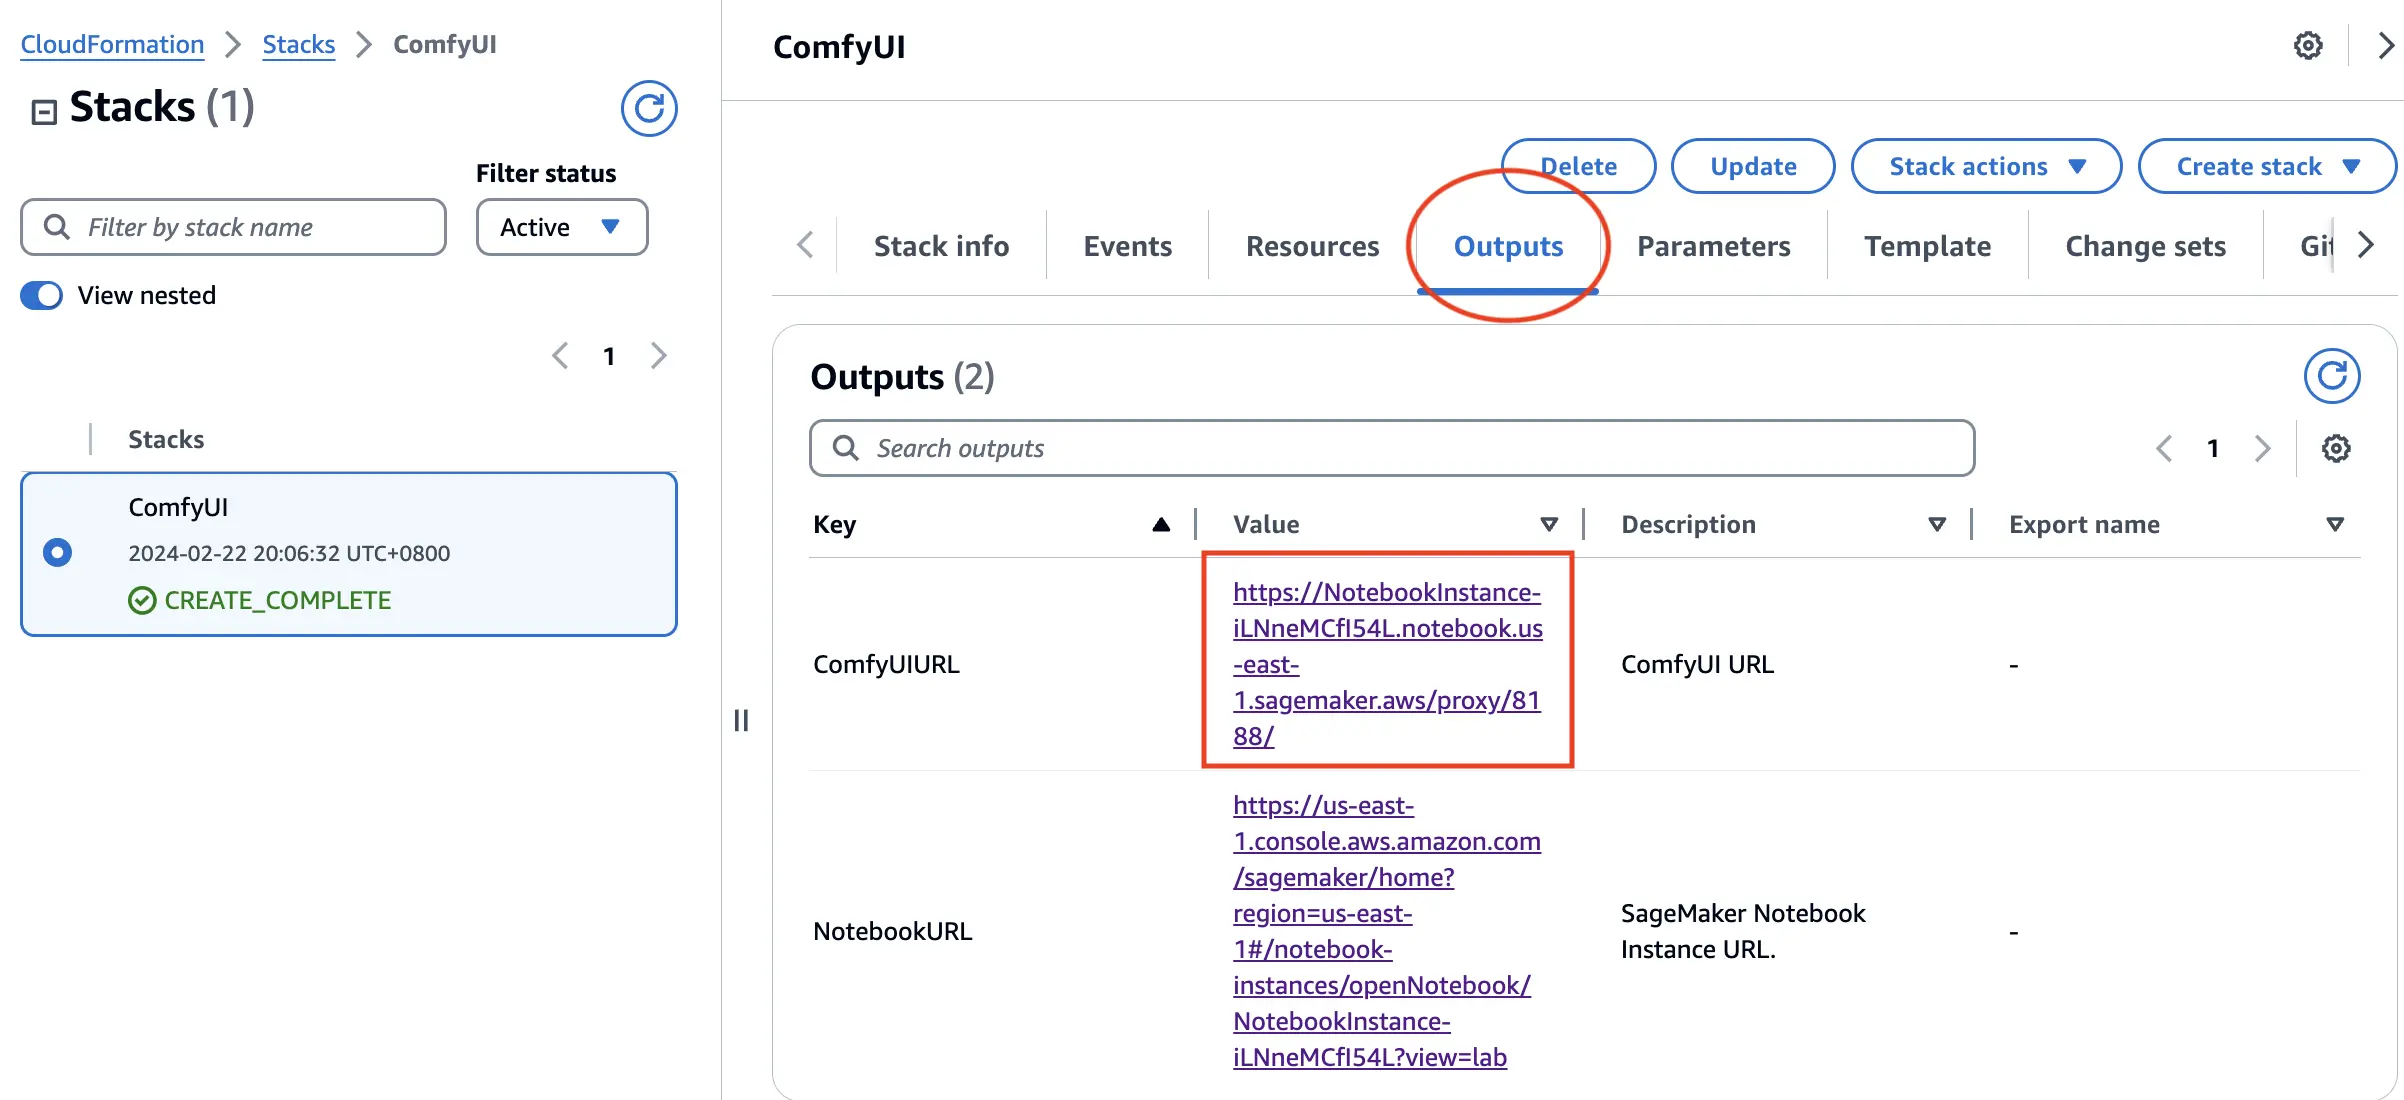Go to next outputs page arrow

click(x=2262, y=448)
